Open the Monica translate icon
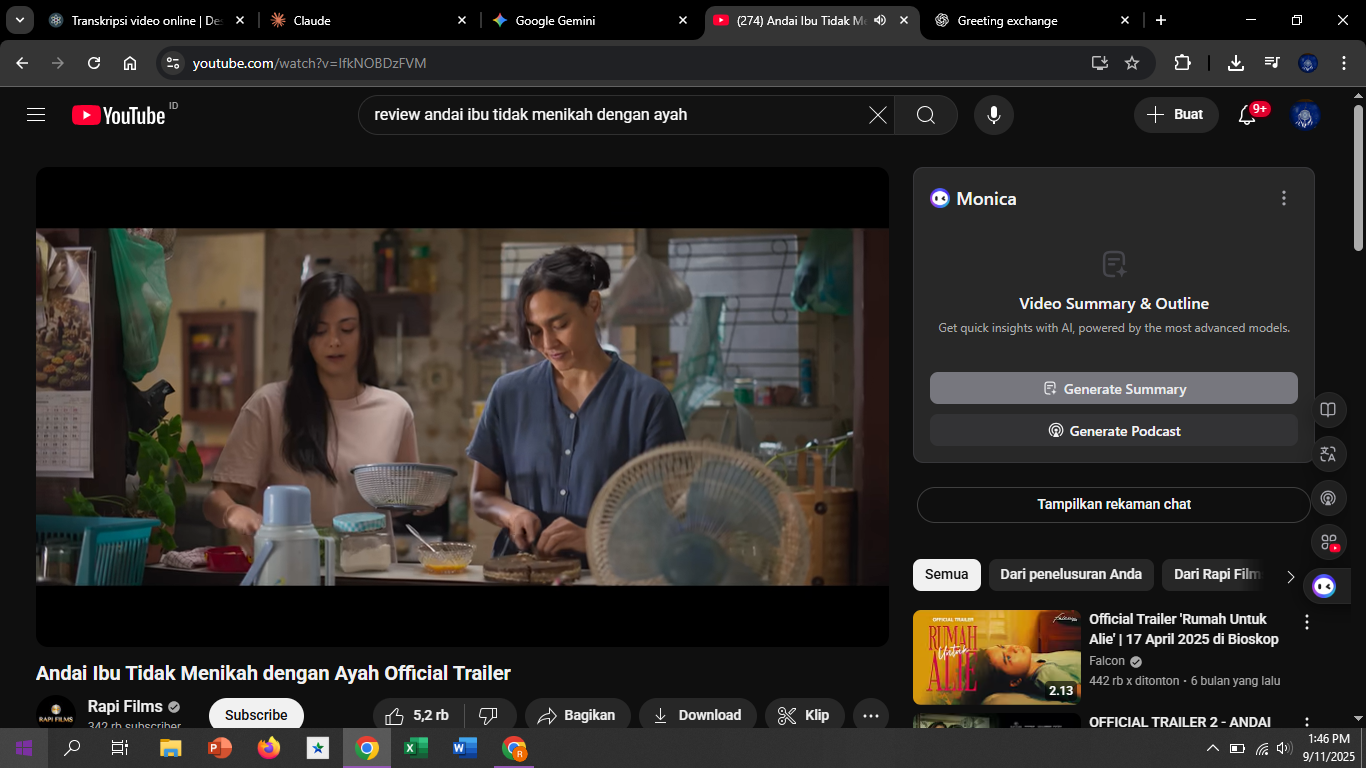Screen dimensions: 1366x768 (1328, 454)
